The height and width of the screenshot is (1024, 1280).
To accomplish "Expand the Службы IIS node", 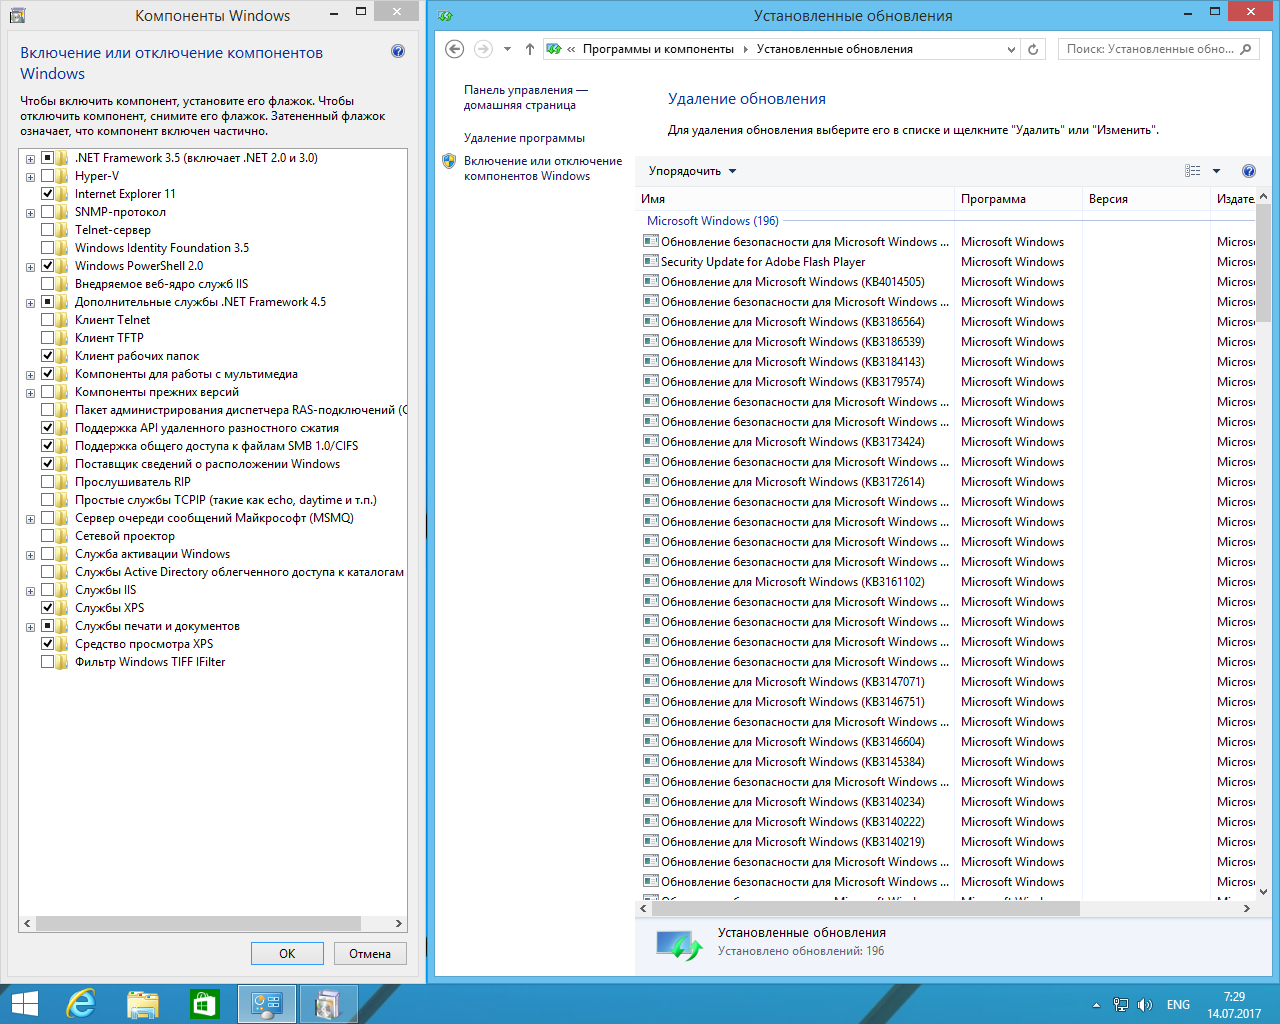I will (30, 591).
